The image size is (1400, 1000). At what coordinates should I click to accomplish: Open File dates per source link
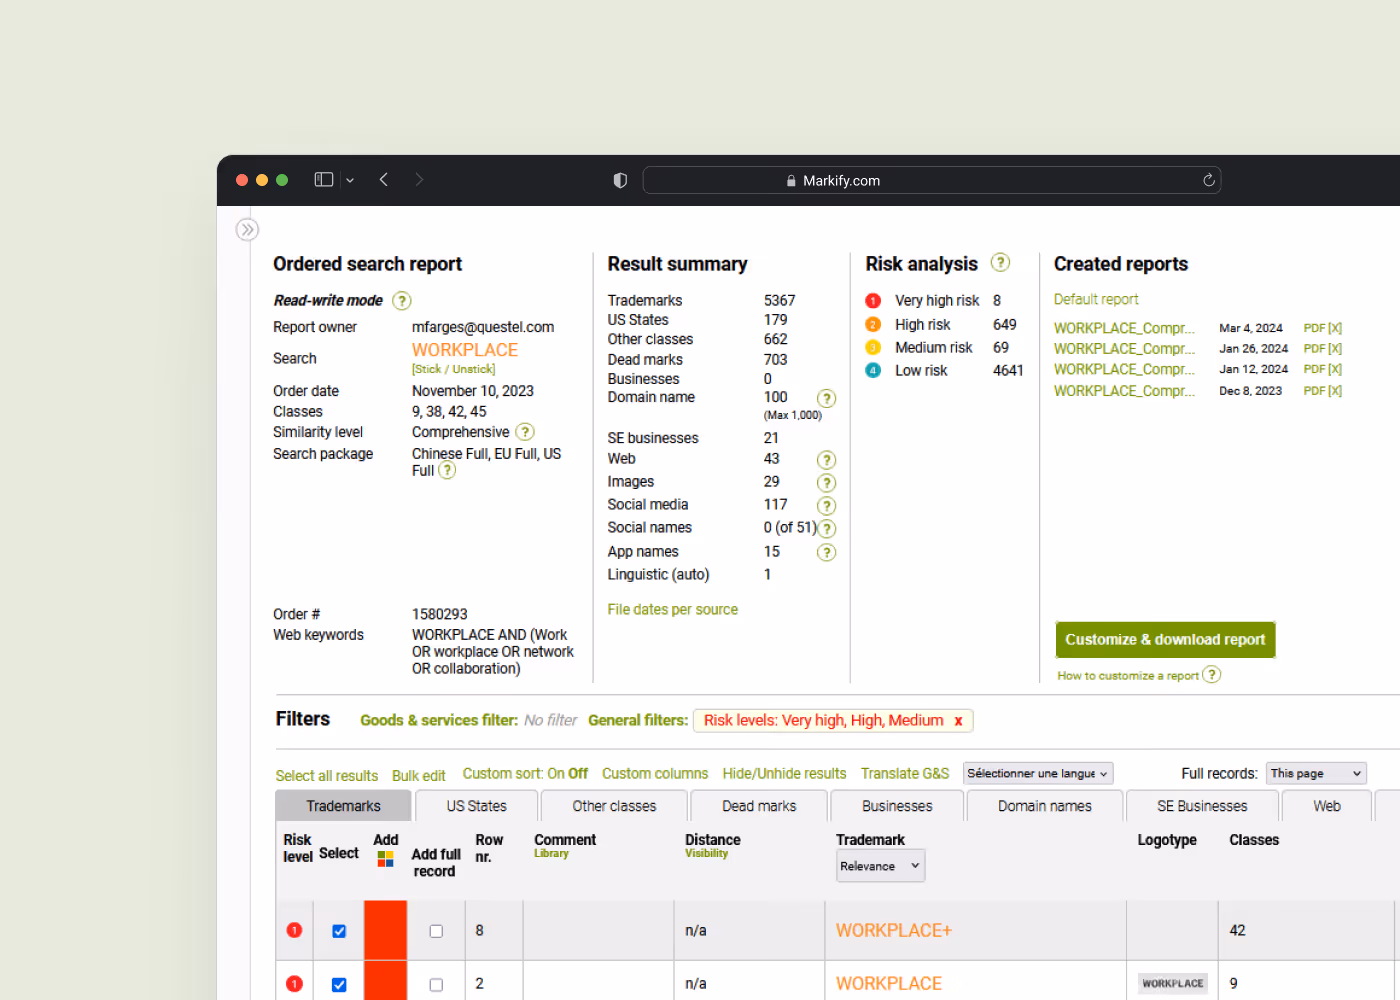(672, 609)
